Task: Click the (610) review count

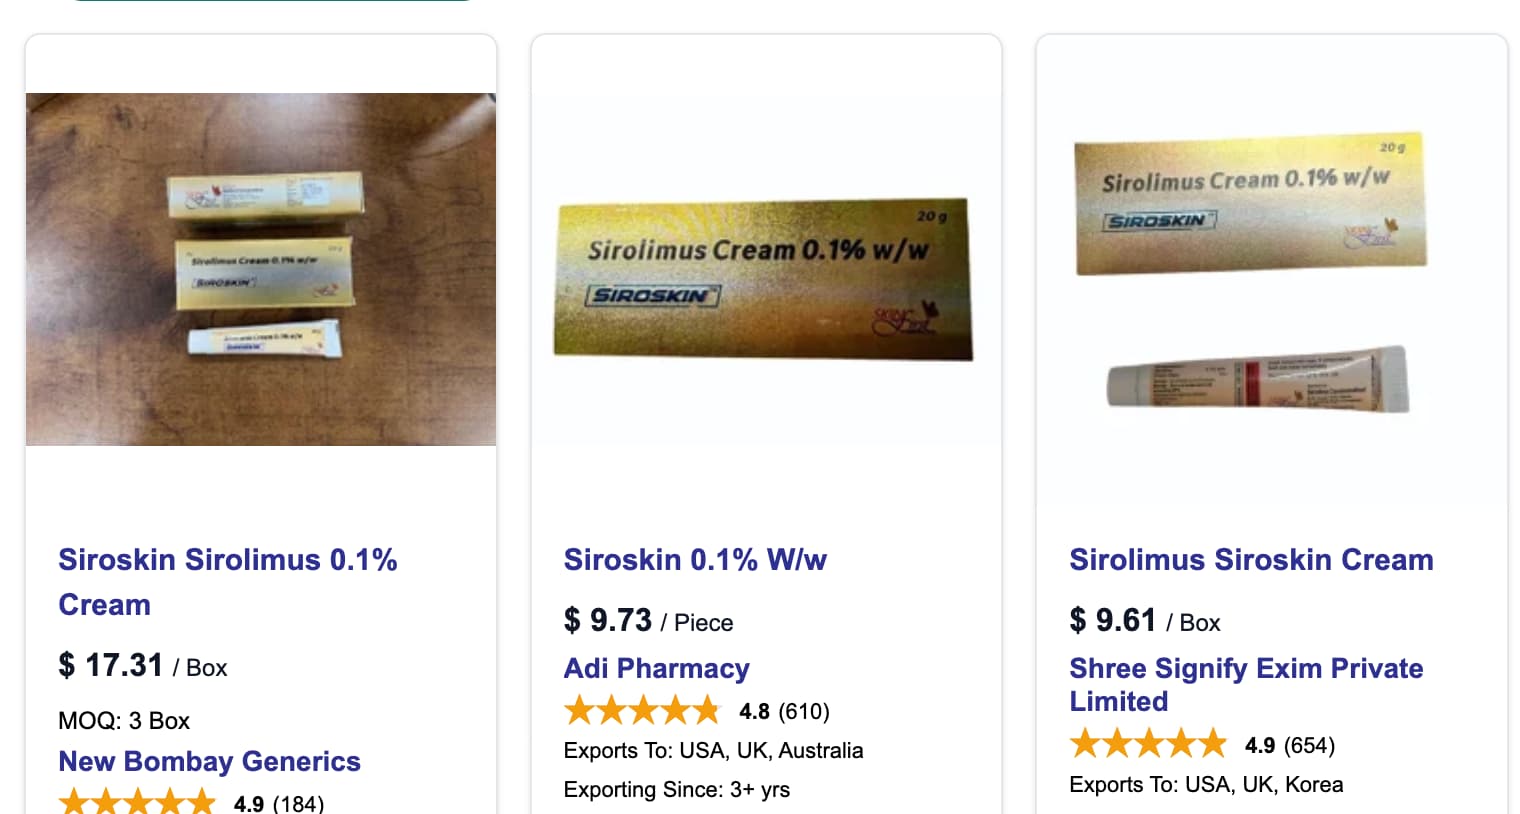Action: [x=804, y=712]
